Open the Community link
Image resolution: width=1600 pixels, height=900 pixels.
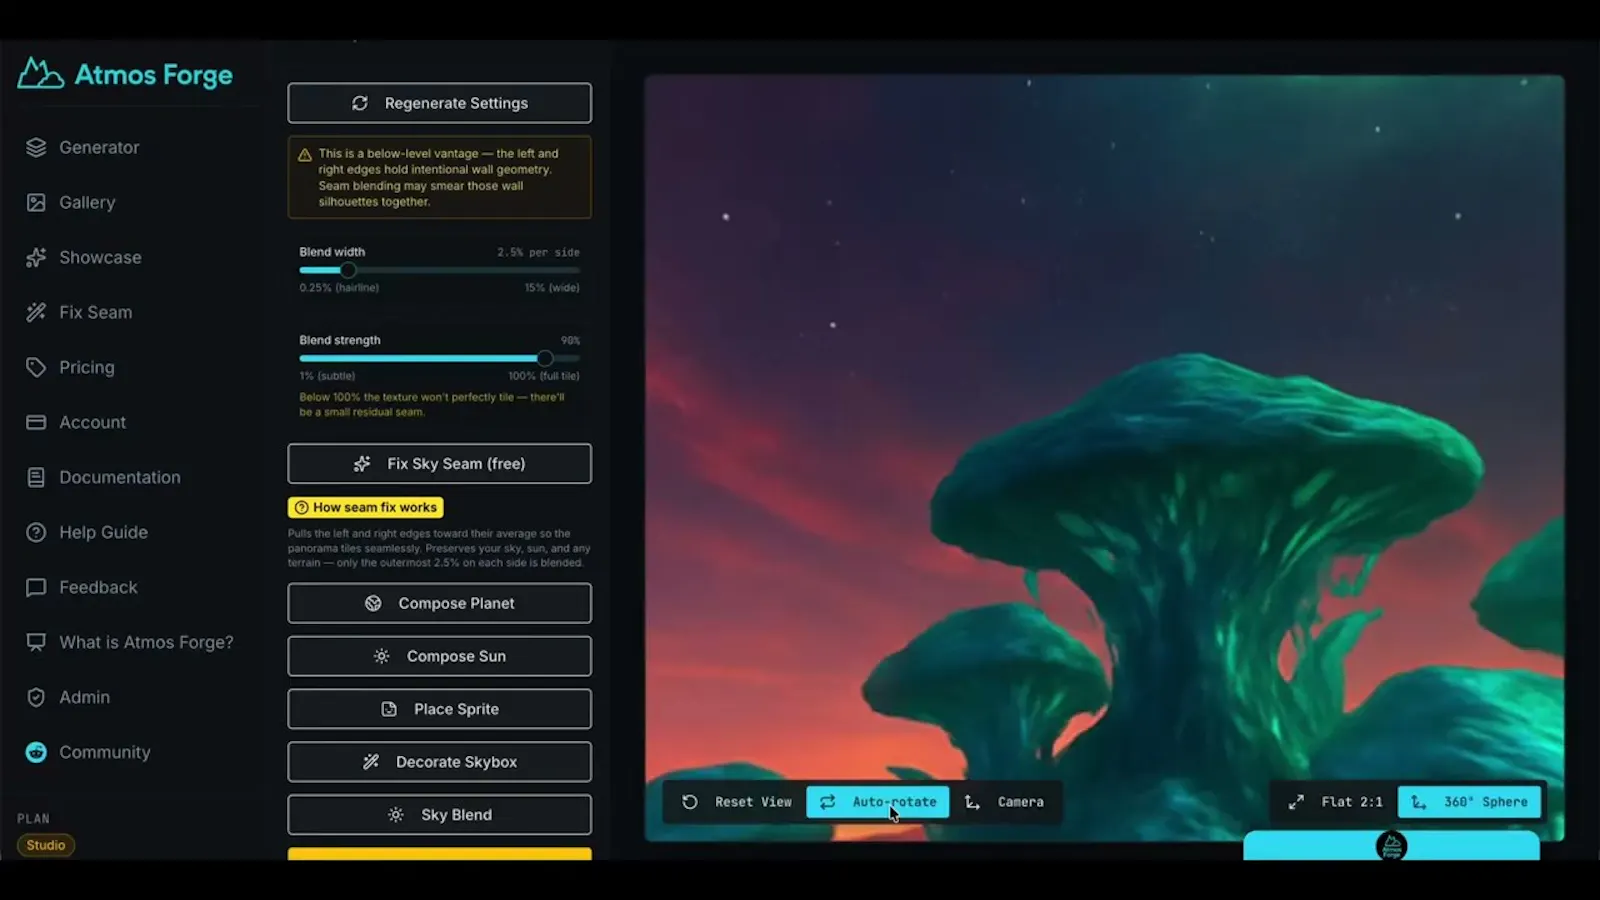pyautogui.click(x=104, y=752)
